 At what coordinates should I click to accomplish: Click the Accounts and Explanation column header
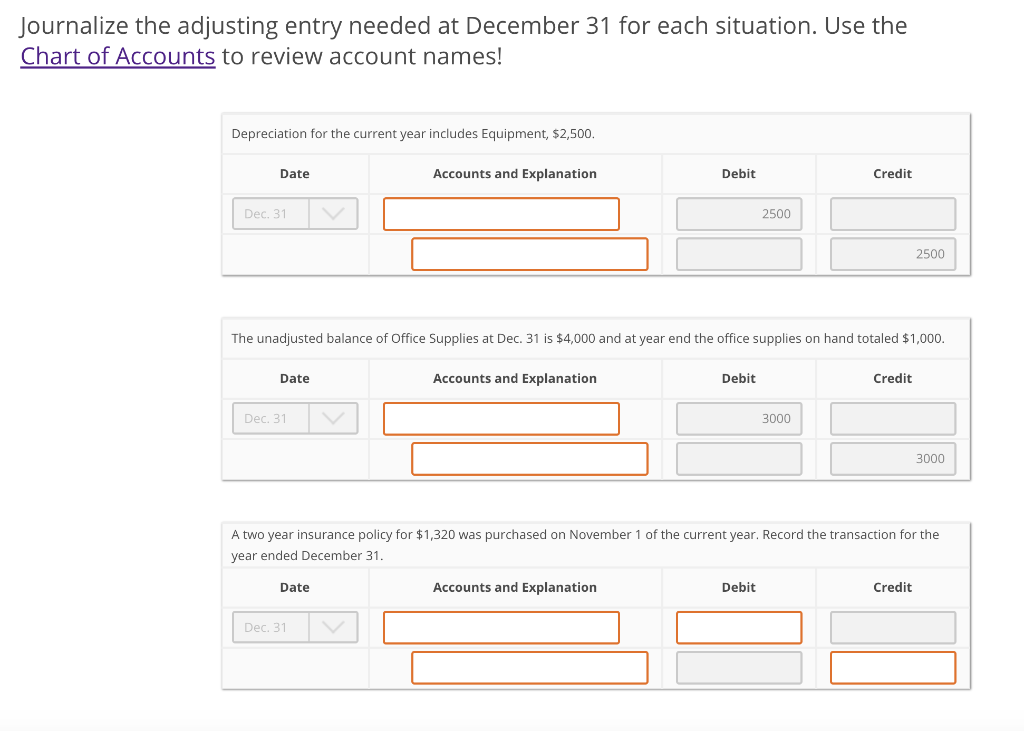(x=514, y=173)
